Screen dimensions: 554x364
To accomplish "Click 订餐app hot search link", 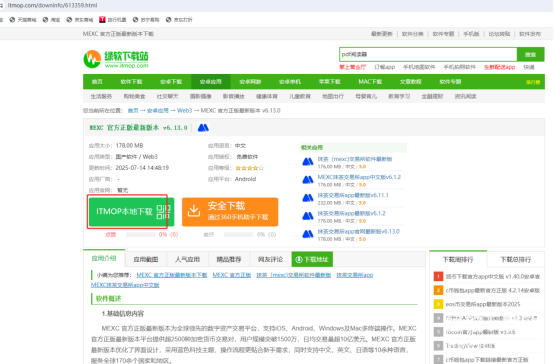I will [384, 67].
